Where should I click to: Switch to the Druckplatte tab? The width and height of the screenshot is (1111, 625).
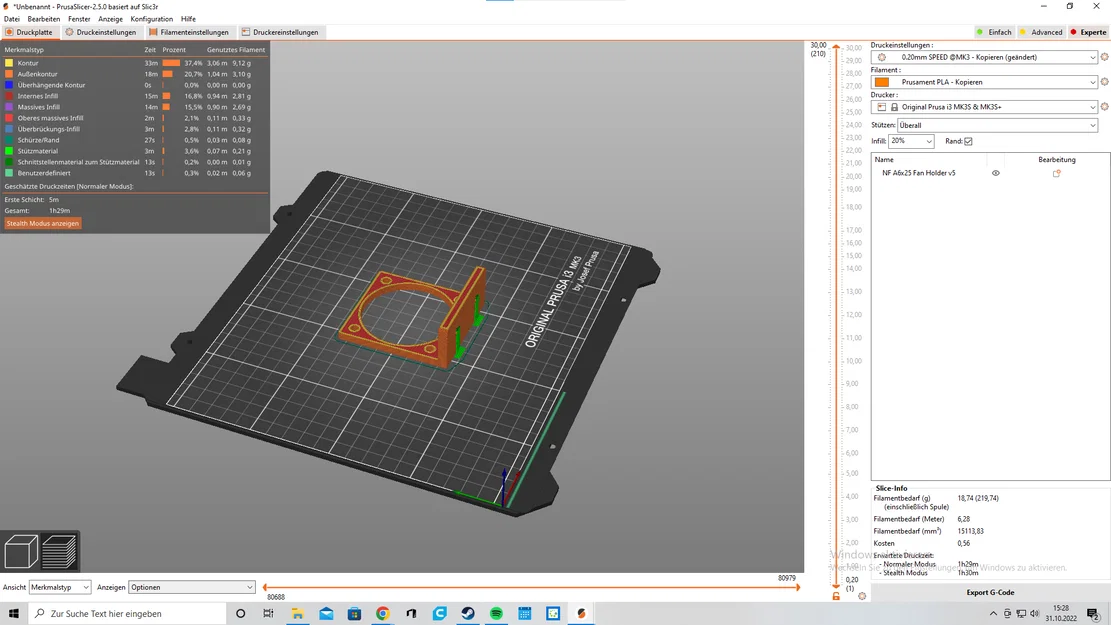(x=29, y=32)
